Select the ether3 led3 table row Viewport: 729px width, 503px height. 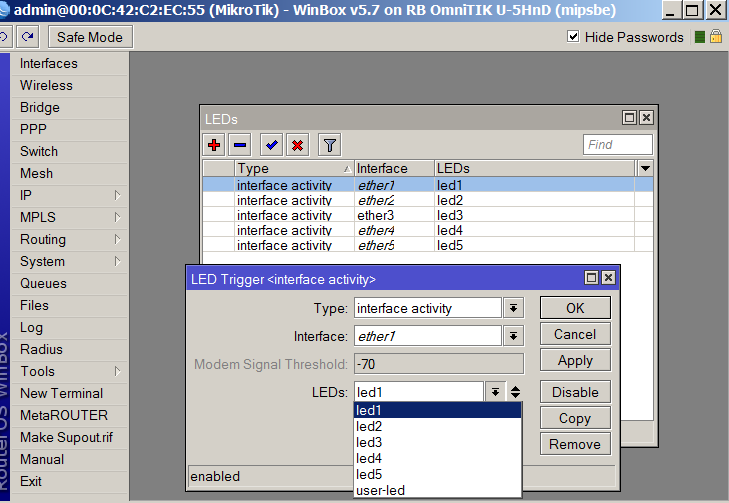click(x=428, y=215)
